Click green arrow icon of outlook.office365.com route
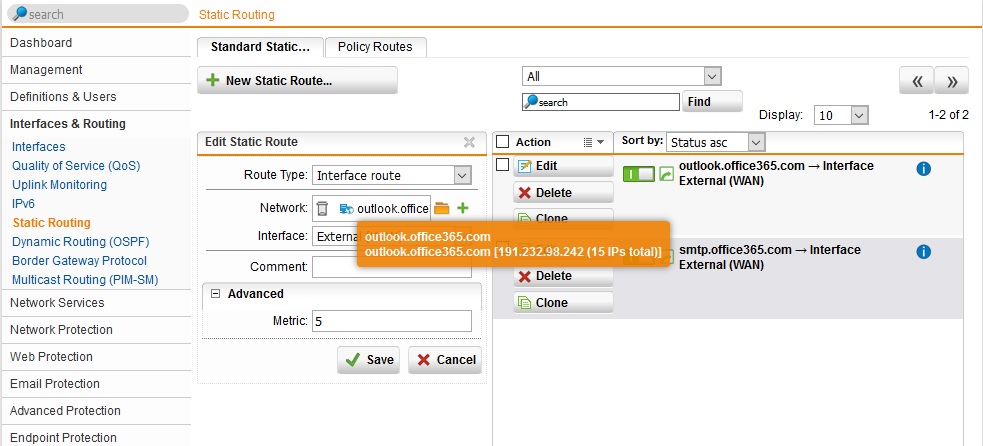The width and height of the screenshot is (983, 446). (x=666, y=174)
